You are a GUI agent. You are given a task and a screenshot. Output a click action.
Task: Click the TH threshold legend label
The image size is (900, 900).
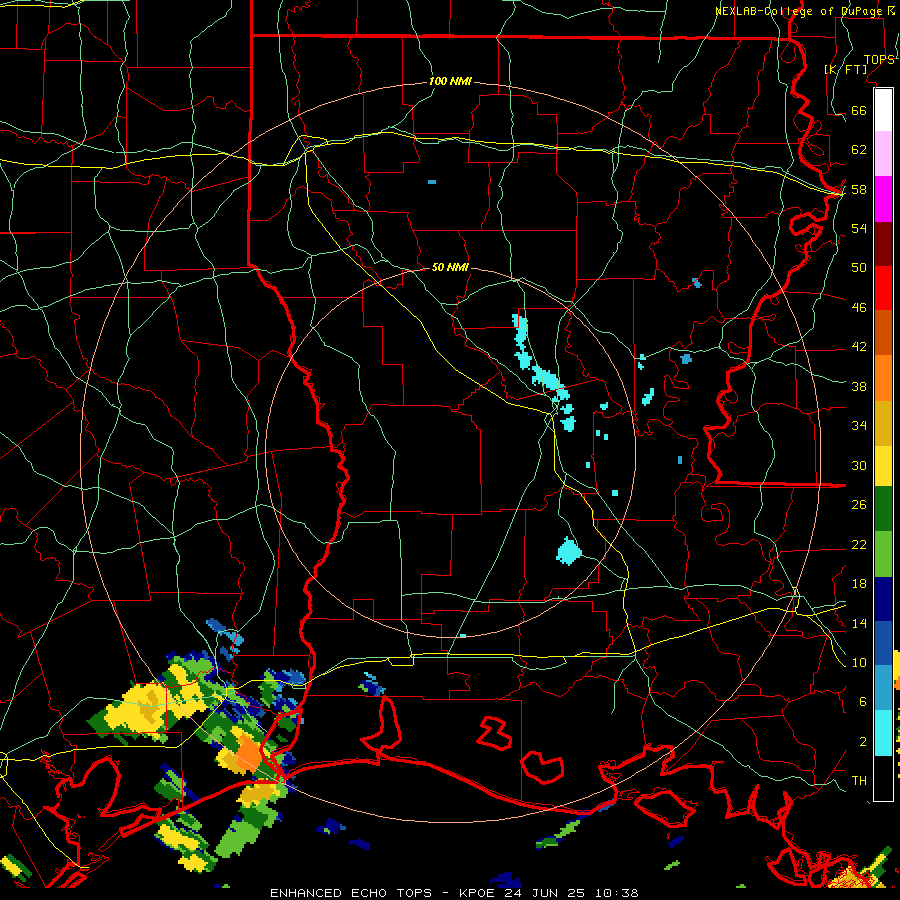click(x=859, y=781)
